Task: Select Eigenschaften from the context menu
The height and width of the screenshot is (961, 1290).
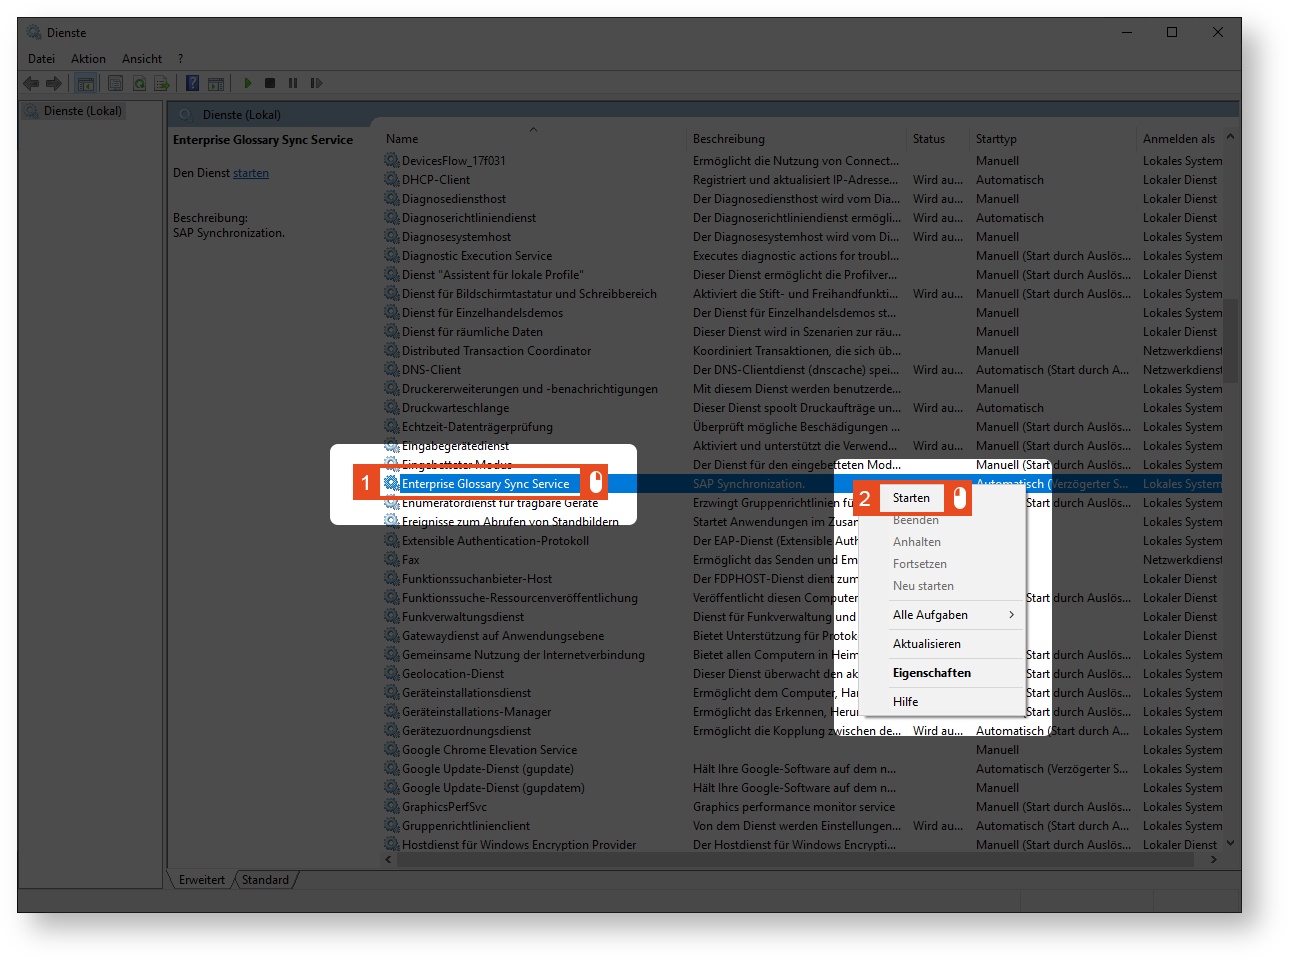Action: (x=931, y=673)
